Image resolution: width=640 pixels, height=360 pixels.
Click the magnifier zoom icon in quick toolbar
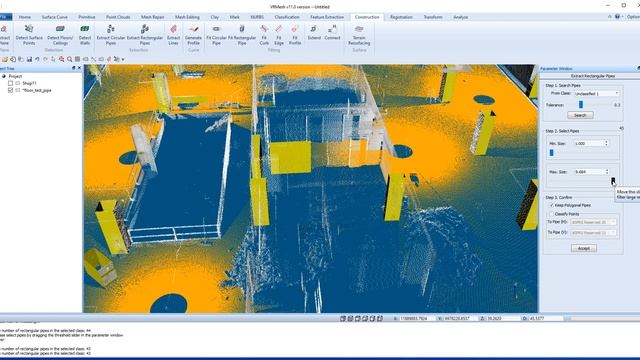coord(69,59)
